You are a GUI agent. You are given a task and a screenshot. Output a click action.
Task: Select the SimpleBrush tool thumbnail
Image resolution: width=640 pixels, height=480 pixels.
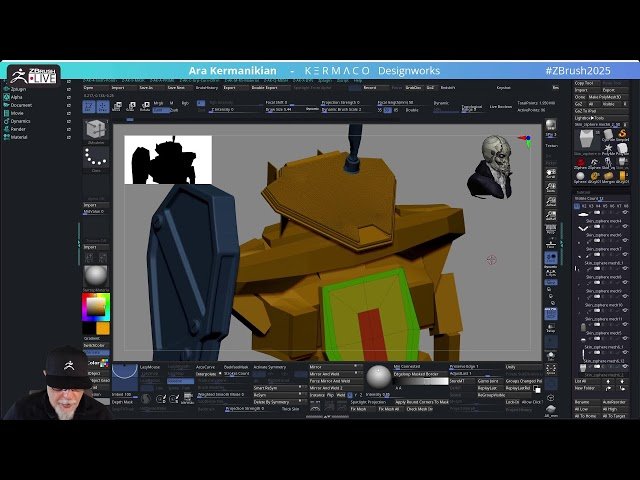[x=622, y=135]
